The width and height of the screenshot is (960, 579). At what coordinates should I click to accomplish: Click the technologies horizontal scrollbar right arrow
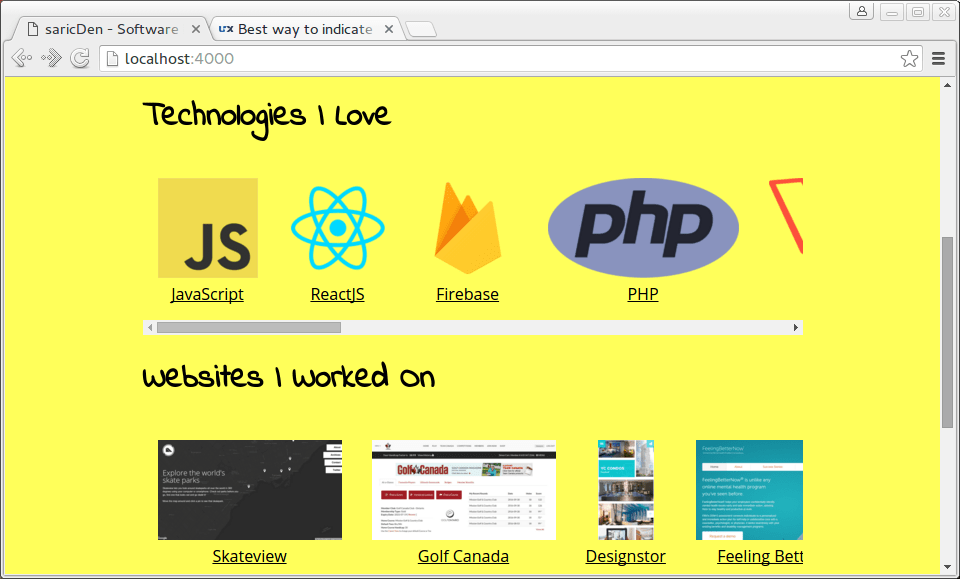pyautogui.click(x=795, y=327)
